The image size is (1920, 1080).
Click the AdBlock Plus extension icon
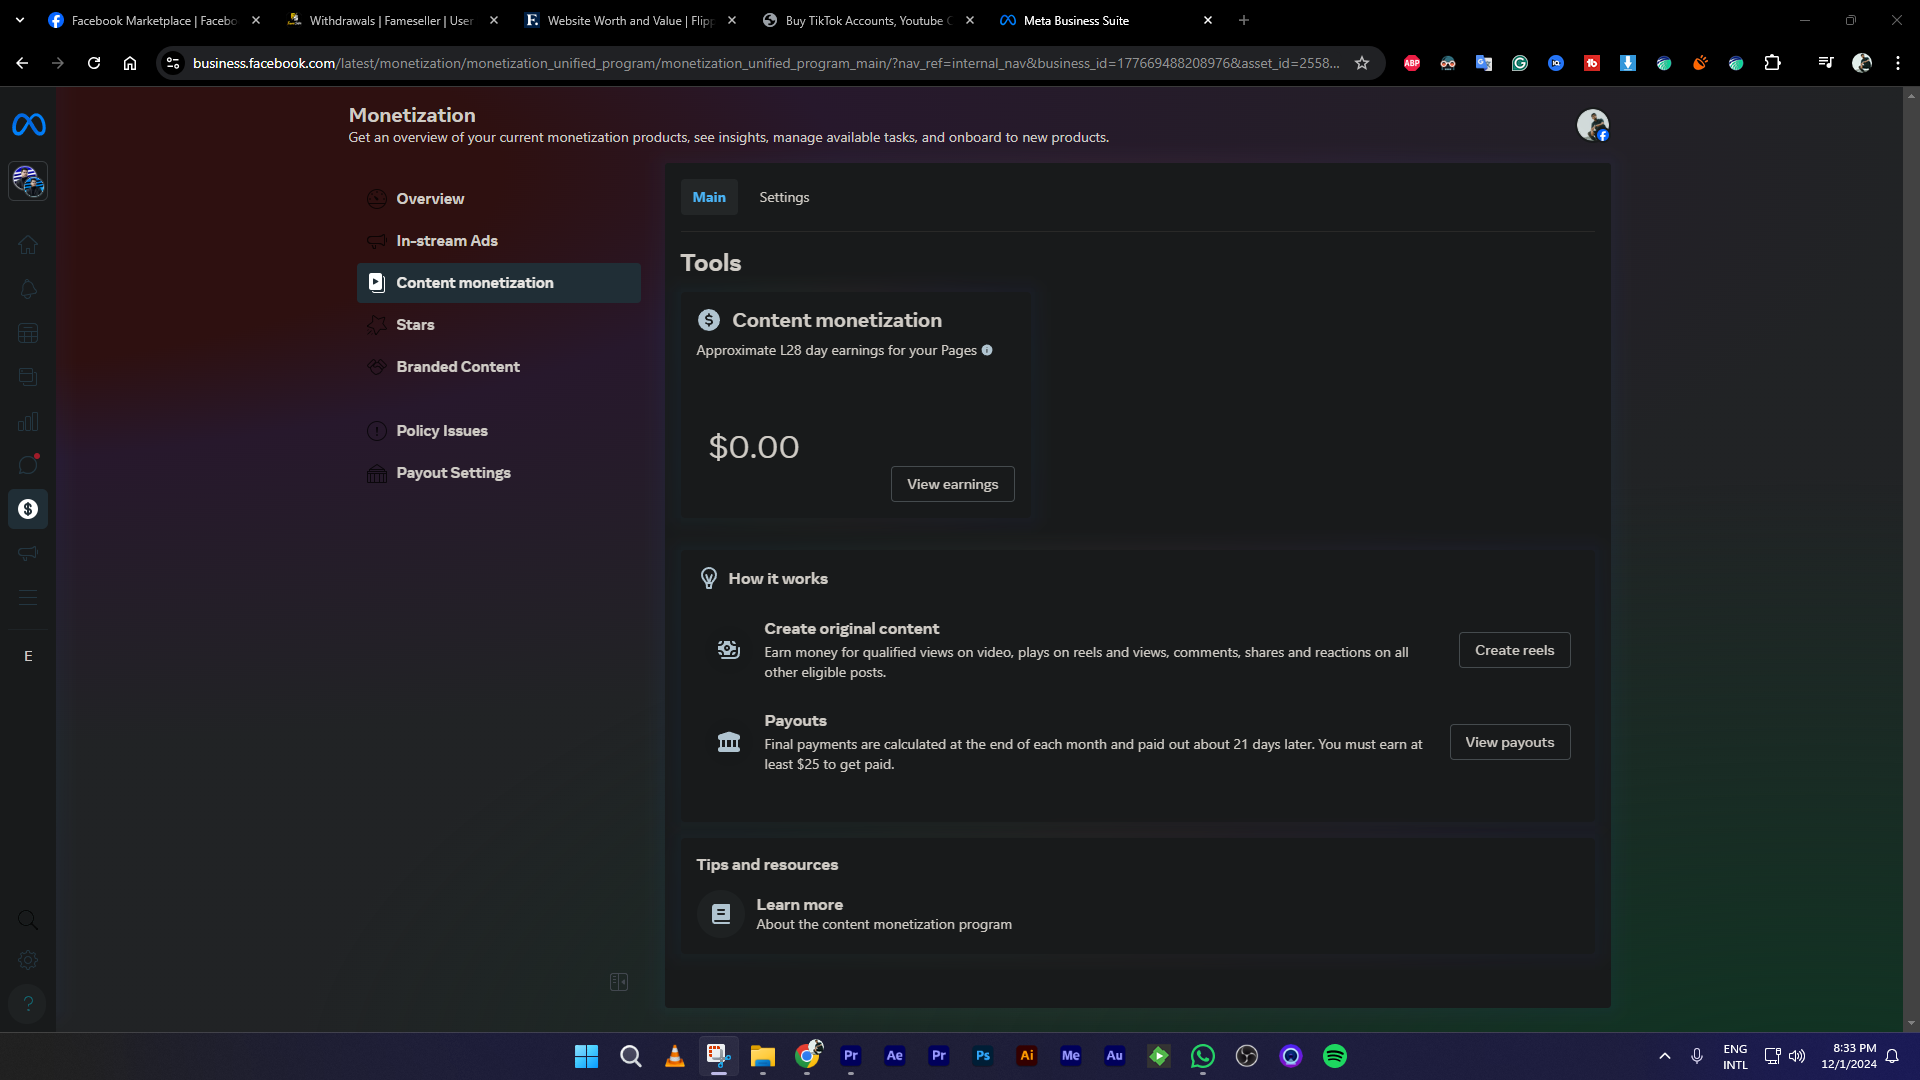pyautogui.click(x=1412, y=63)
